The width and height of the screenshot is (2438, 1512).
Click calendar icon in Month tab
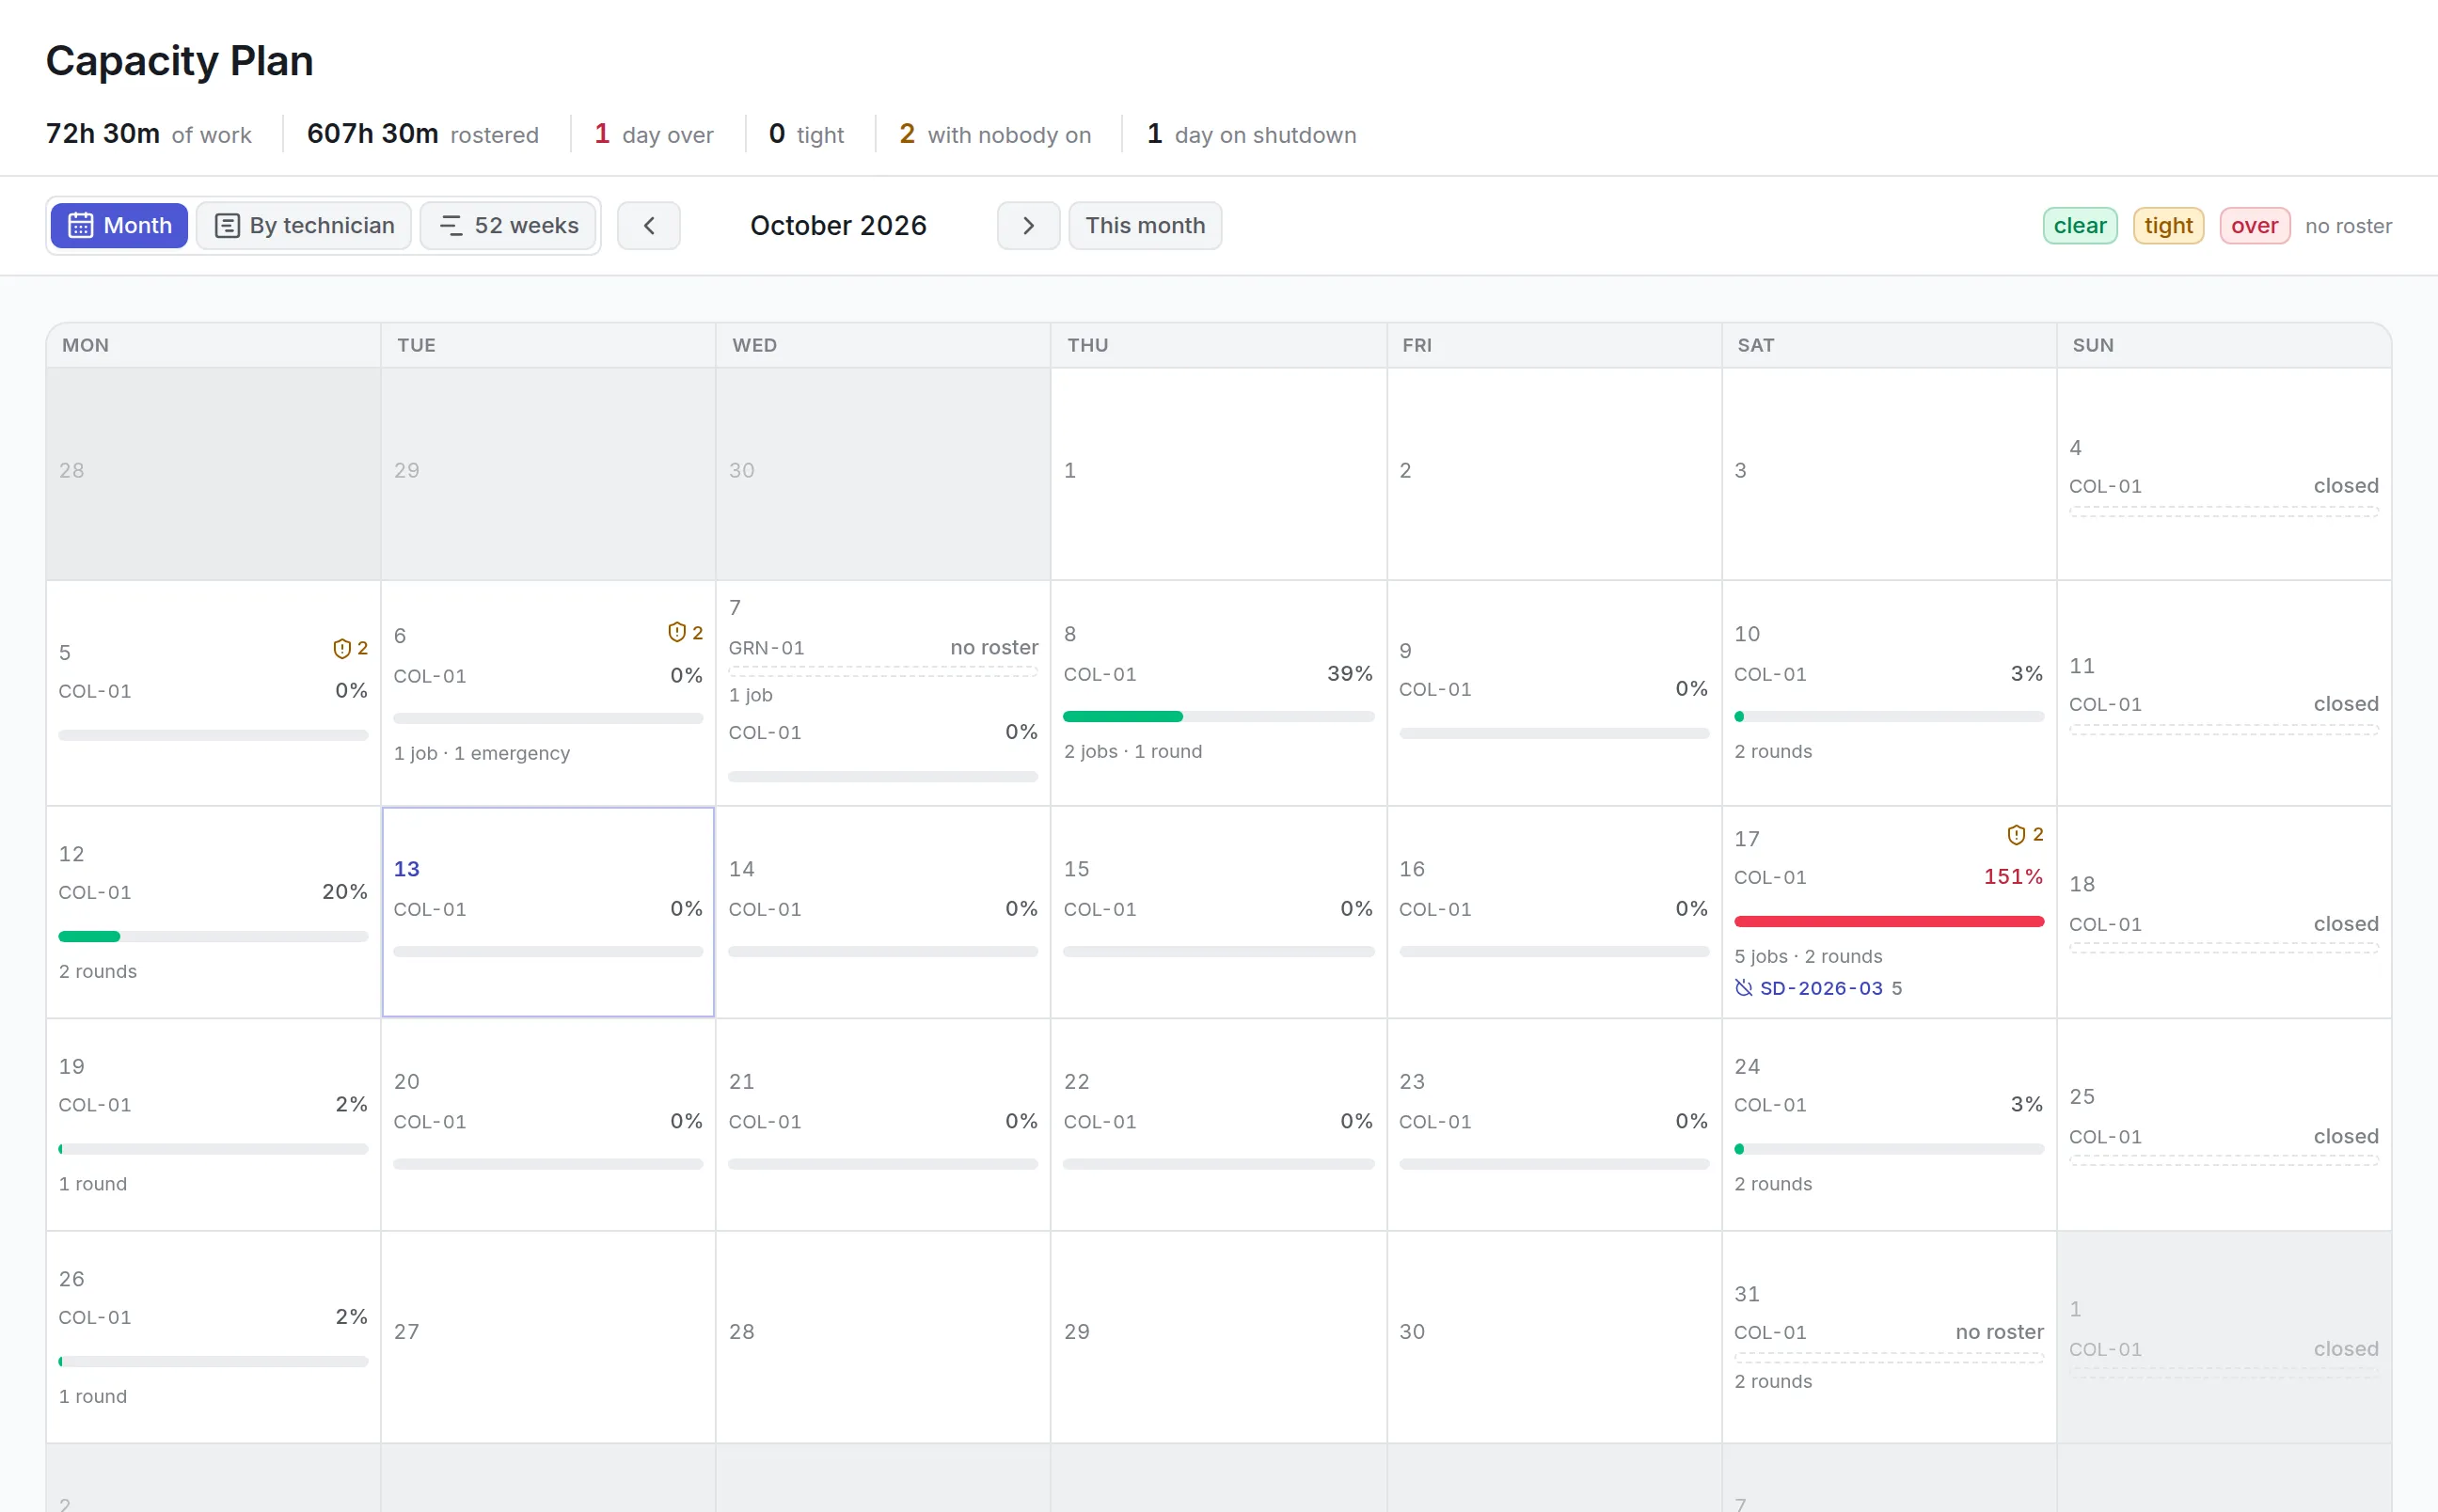coord(81,226)
